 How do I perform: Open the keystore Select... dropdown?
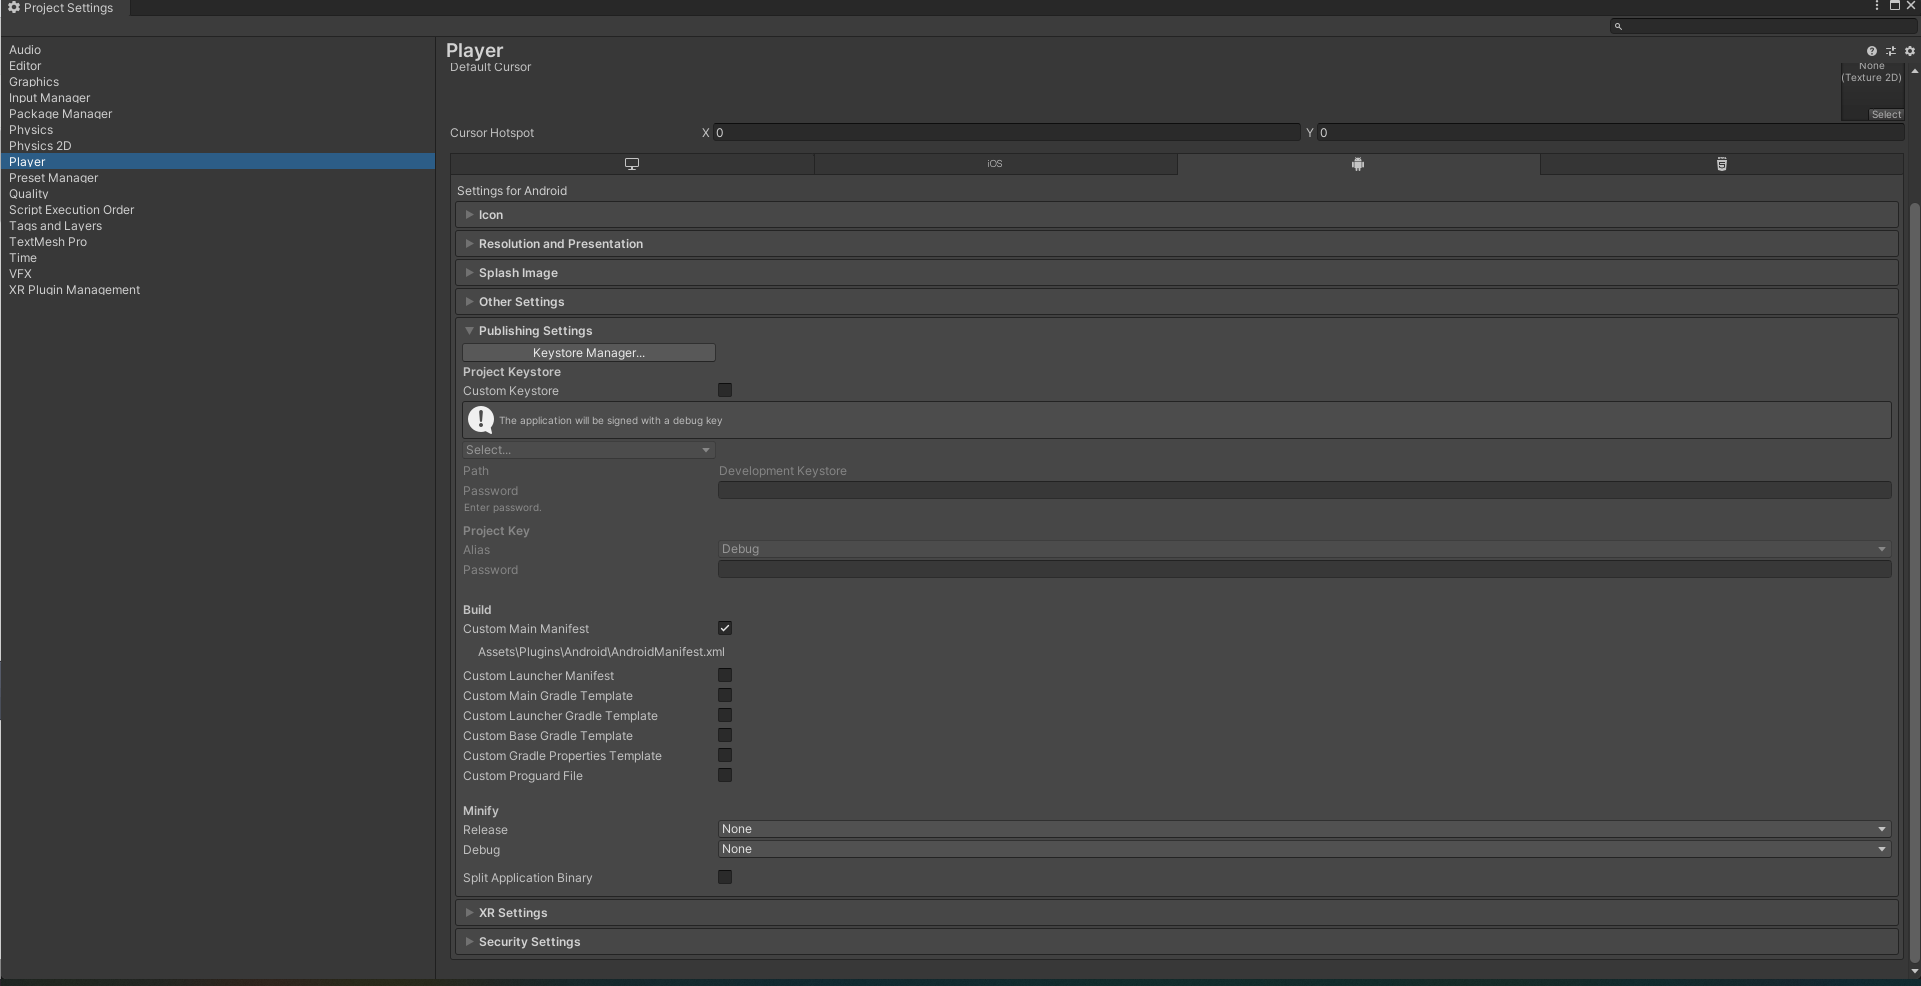(588, 450)
